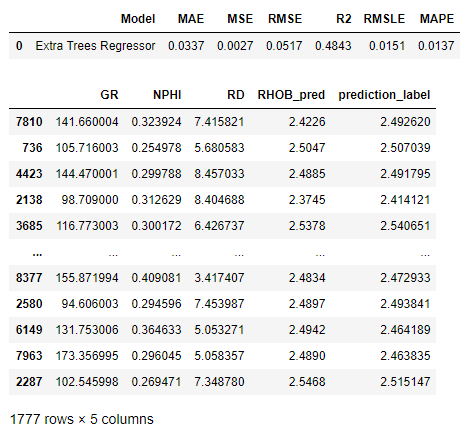This screenshot has height=432, width=471.
Task: Select index 0 in metrics table
Action: [x=19, y=46]
